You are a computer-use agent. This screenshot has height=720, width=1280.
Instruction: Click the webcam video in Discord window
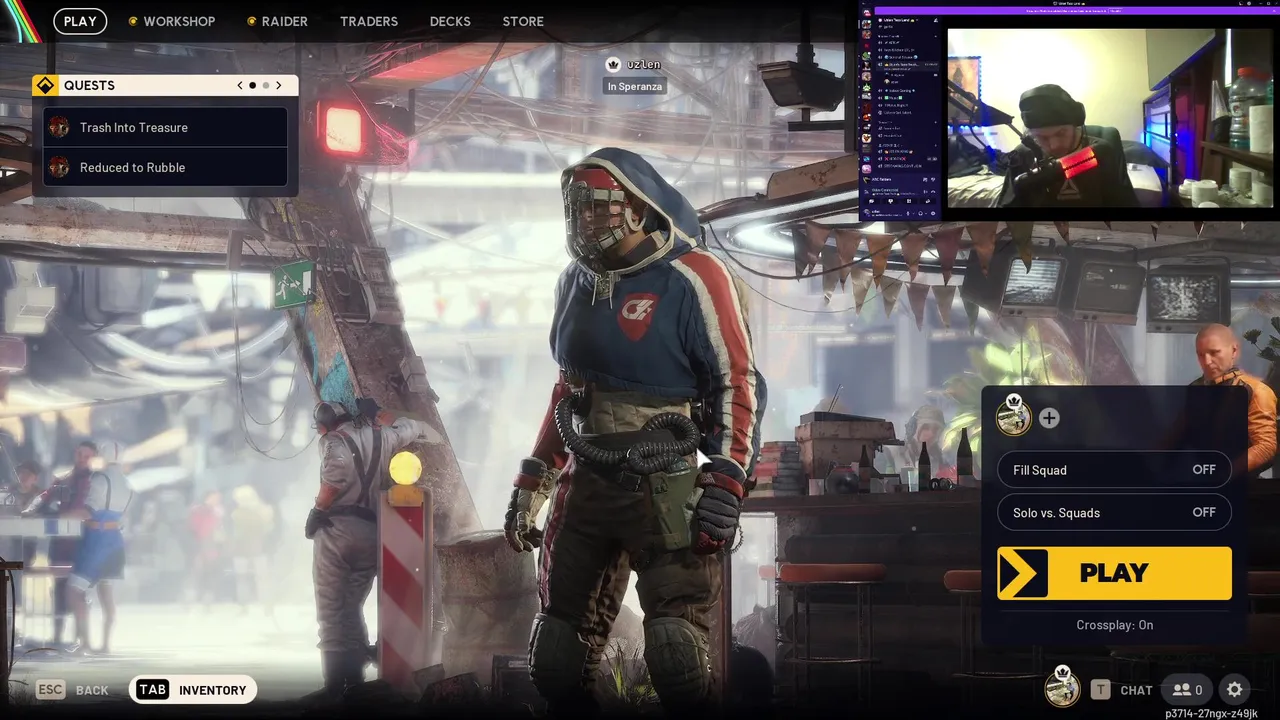[x=1110, y=117]
